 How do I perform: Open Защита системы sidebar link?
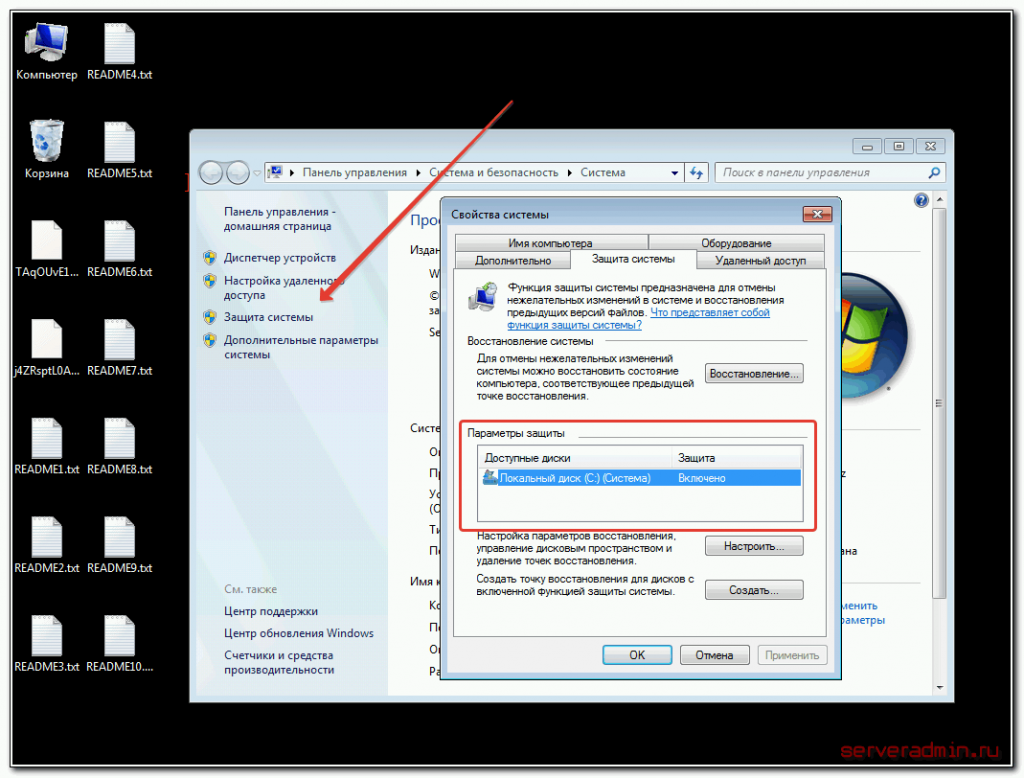tap(268, 317)
